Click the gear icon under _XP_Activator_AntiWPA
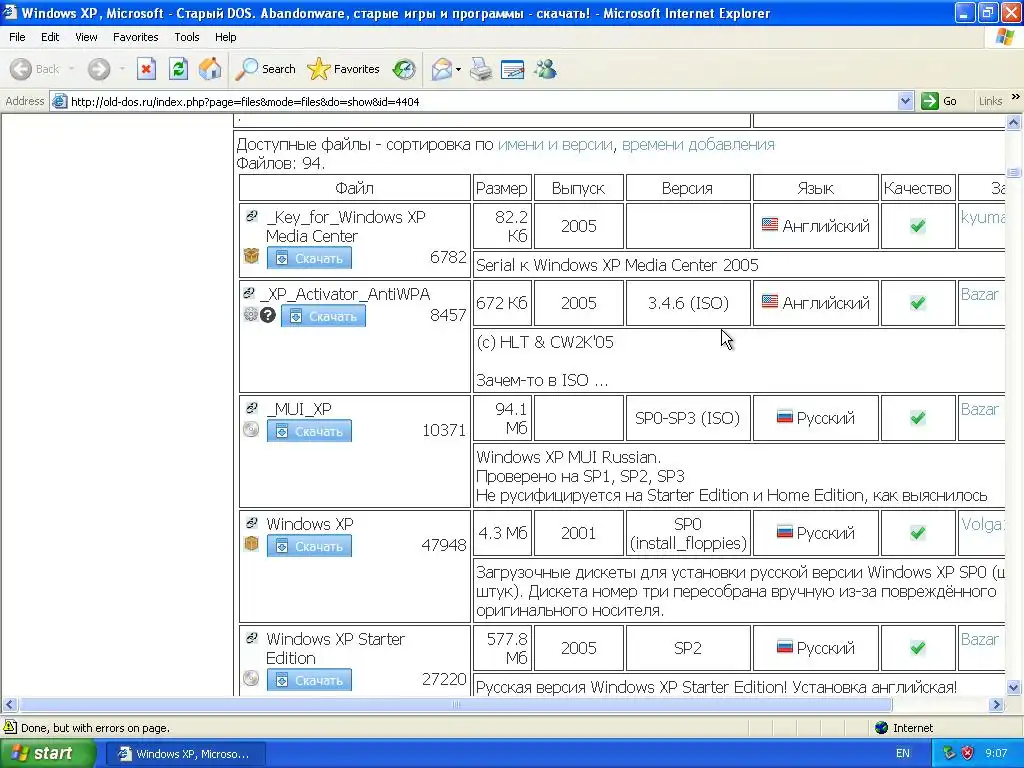This screenshot has width=1024, height=768. click(x=251, y=315)
